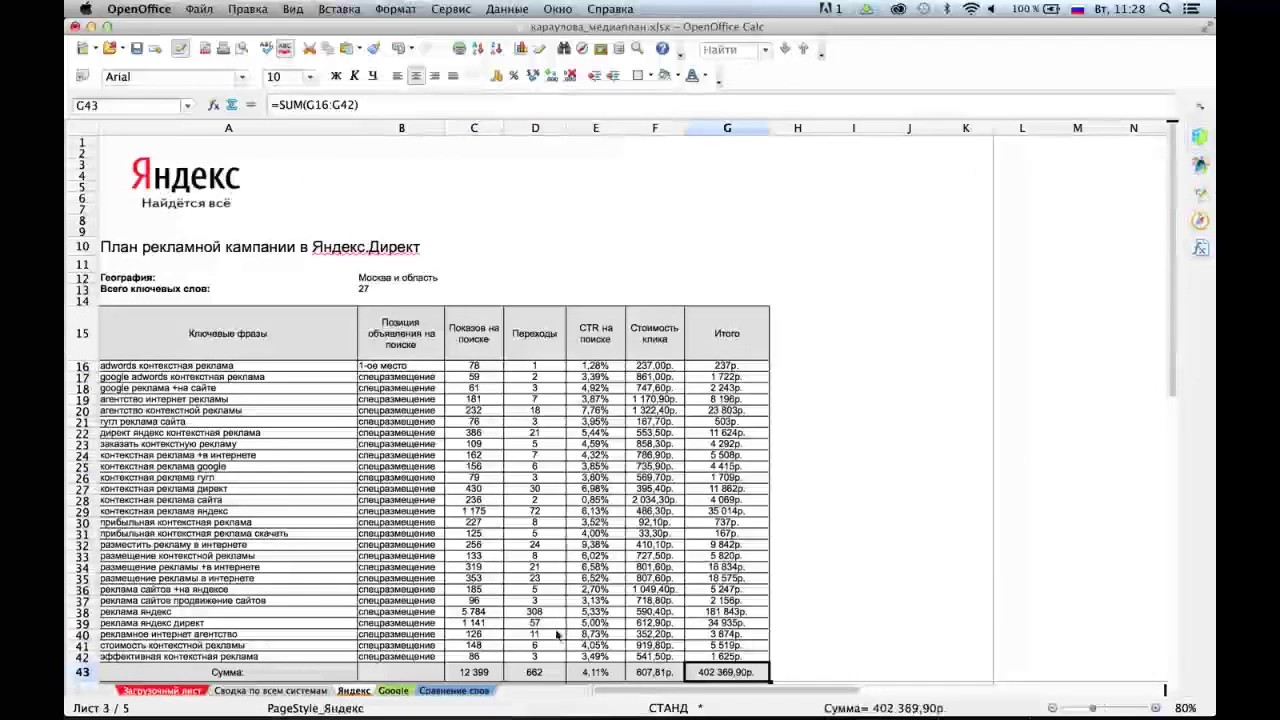
Task: Expand the Name Box dropdown arrow
Action: point(187,105)
